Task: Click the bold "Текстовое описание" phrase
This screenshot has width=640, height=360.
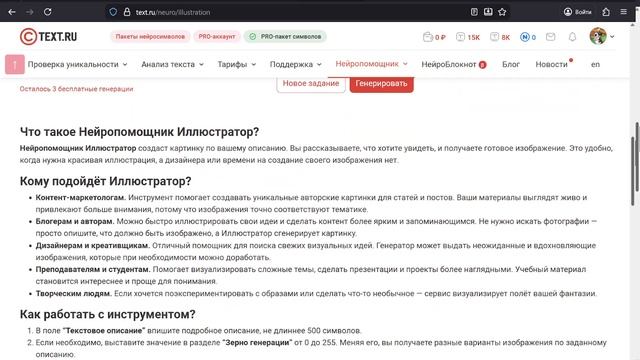Action: point(104,331)
